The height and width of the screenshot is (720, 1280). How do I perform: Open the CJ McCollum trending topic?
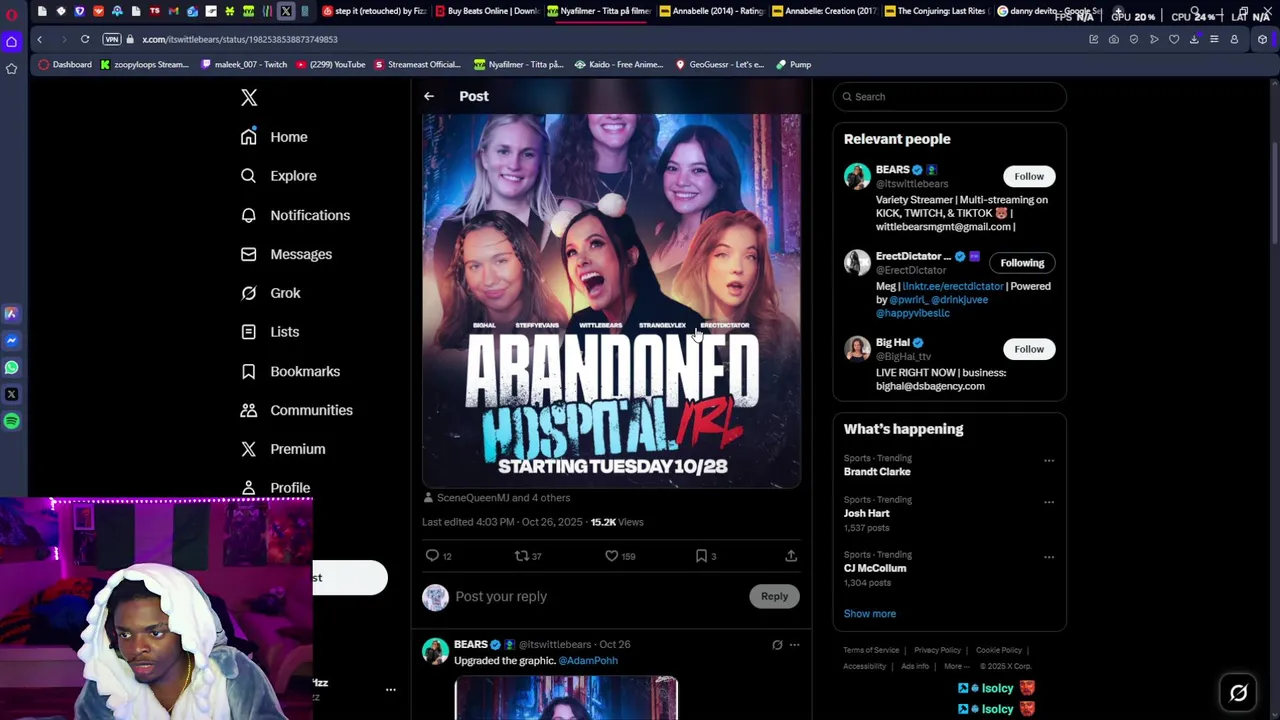click(x=875, y=568)
